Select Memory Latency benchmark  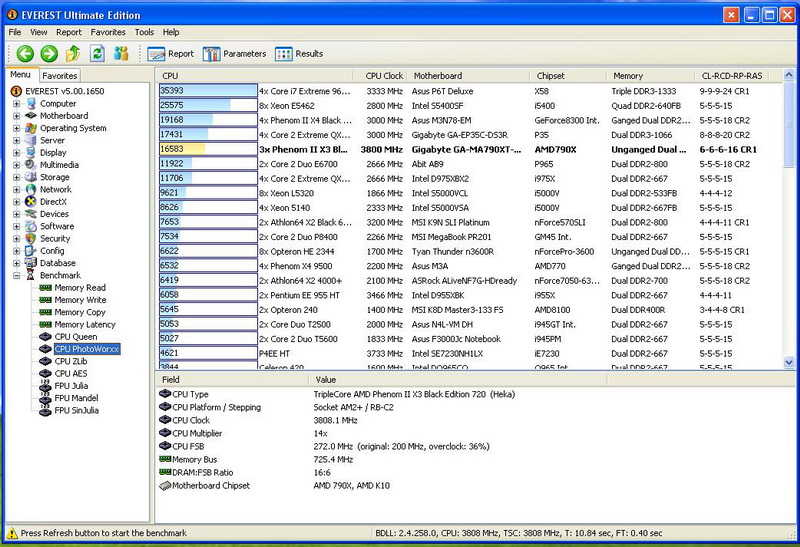(x=85, y=325)
